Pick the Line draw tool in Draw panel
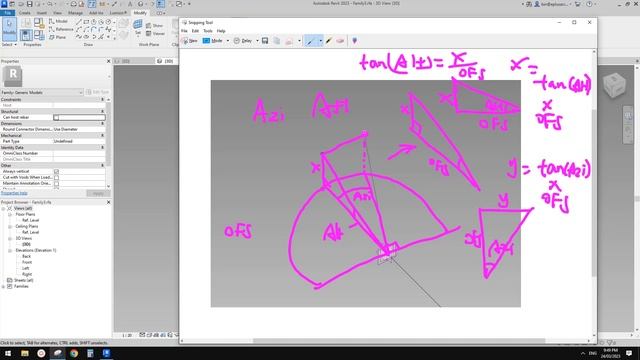 click(x=79, y=22)
